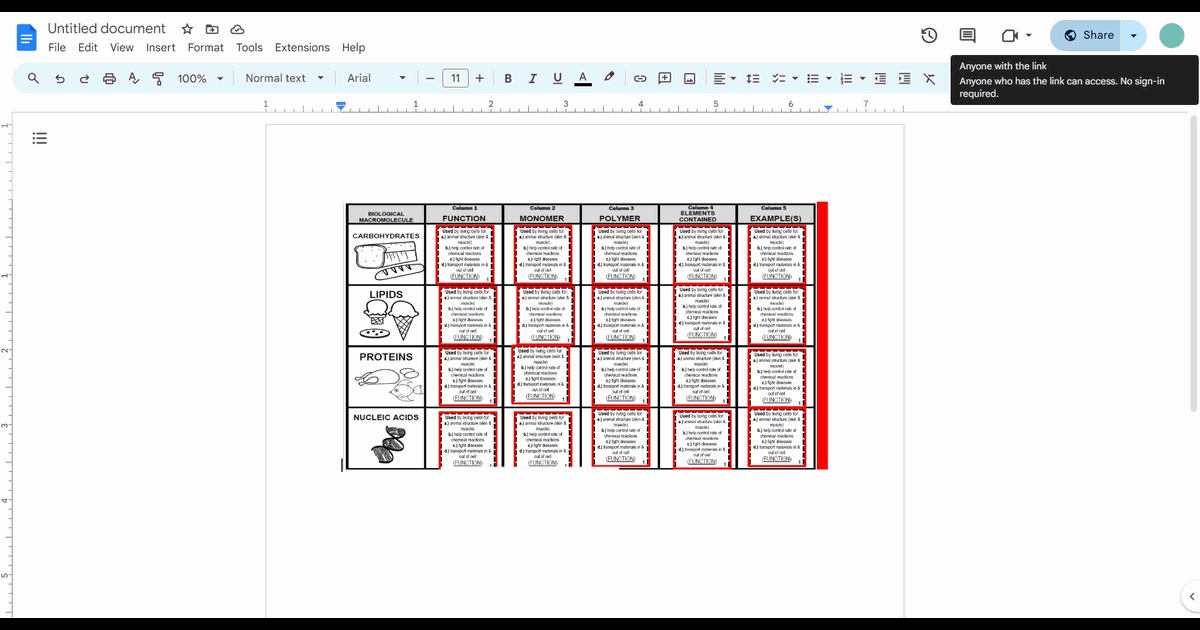Star the Untitled document
1200x630 pixels.
click(x=187, y=29)
